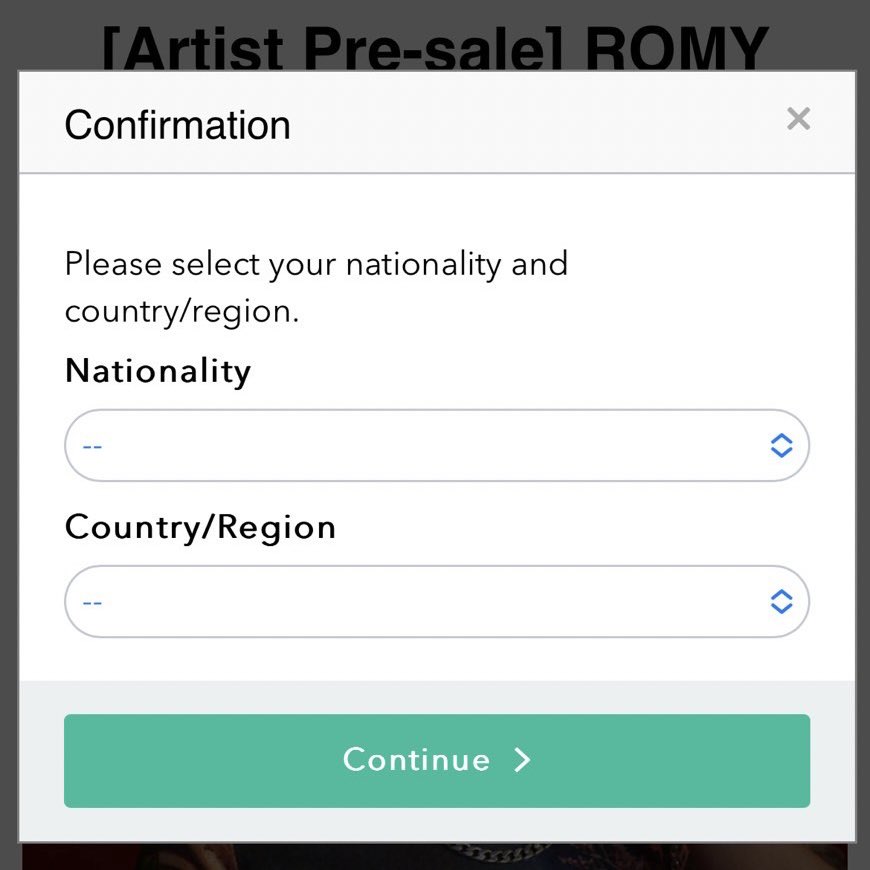Click the right chevron beside Continue
This screenshot has width=870, height=870.
click(522, 760)
